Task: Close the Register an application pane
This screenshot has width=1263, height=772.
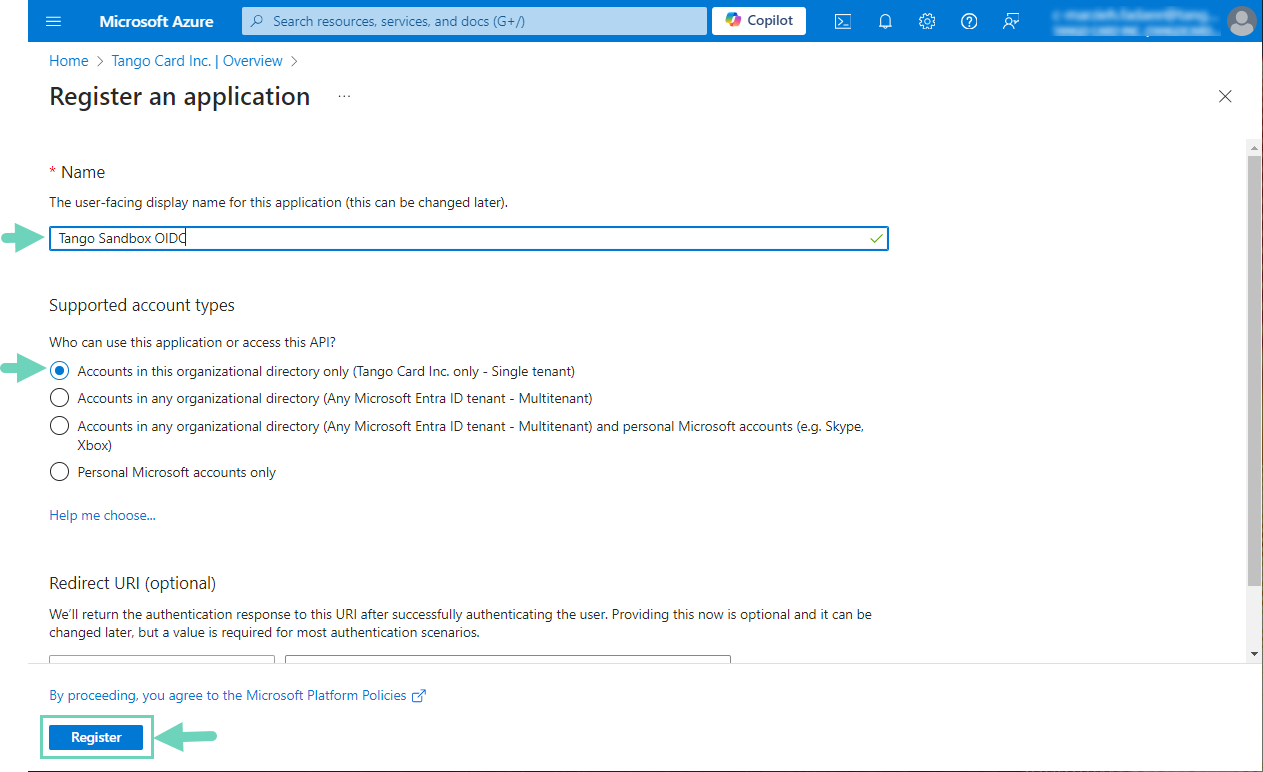Action: [1225, 96]
